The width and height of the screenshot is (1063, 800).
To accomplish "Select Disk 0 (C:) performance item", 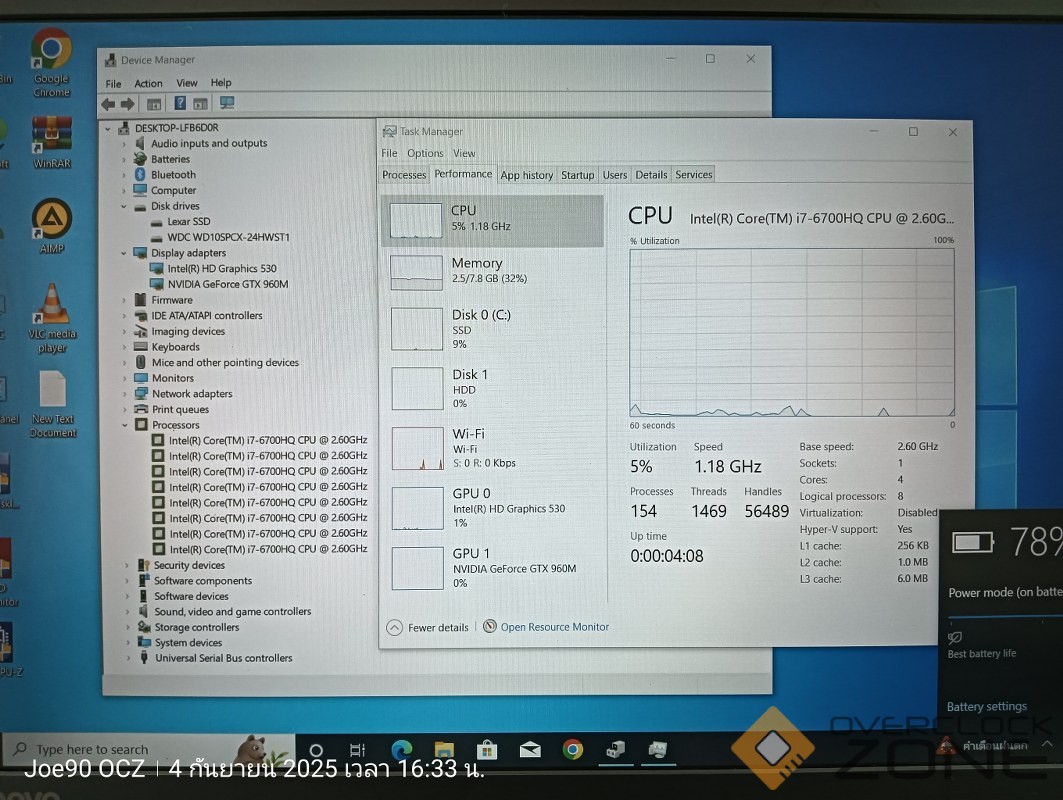I will pyautogui.click(x=493, y=329).
